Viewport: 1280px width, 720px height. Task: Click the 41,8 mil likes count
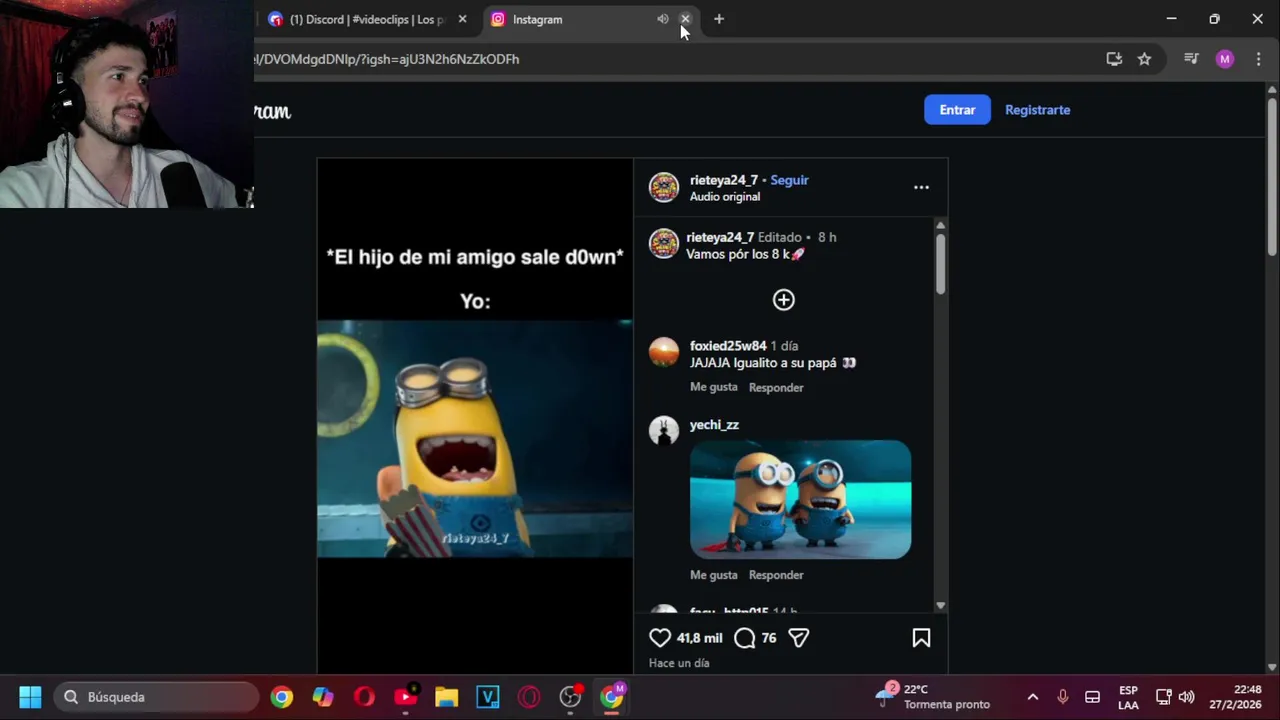[x=699, y=638]
